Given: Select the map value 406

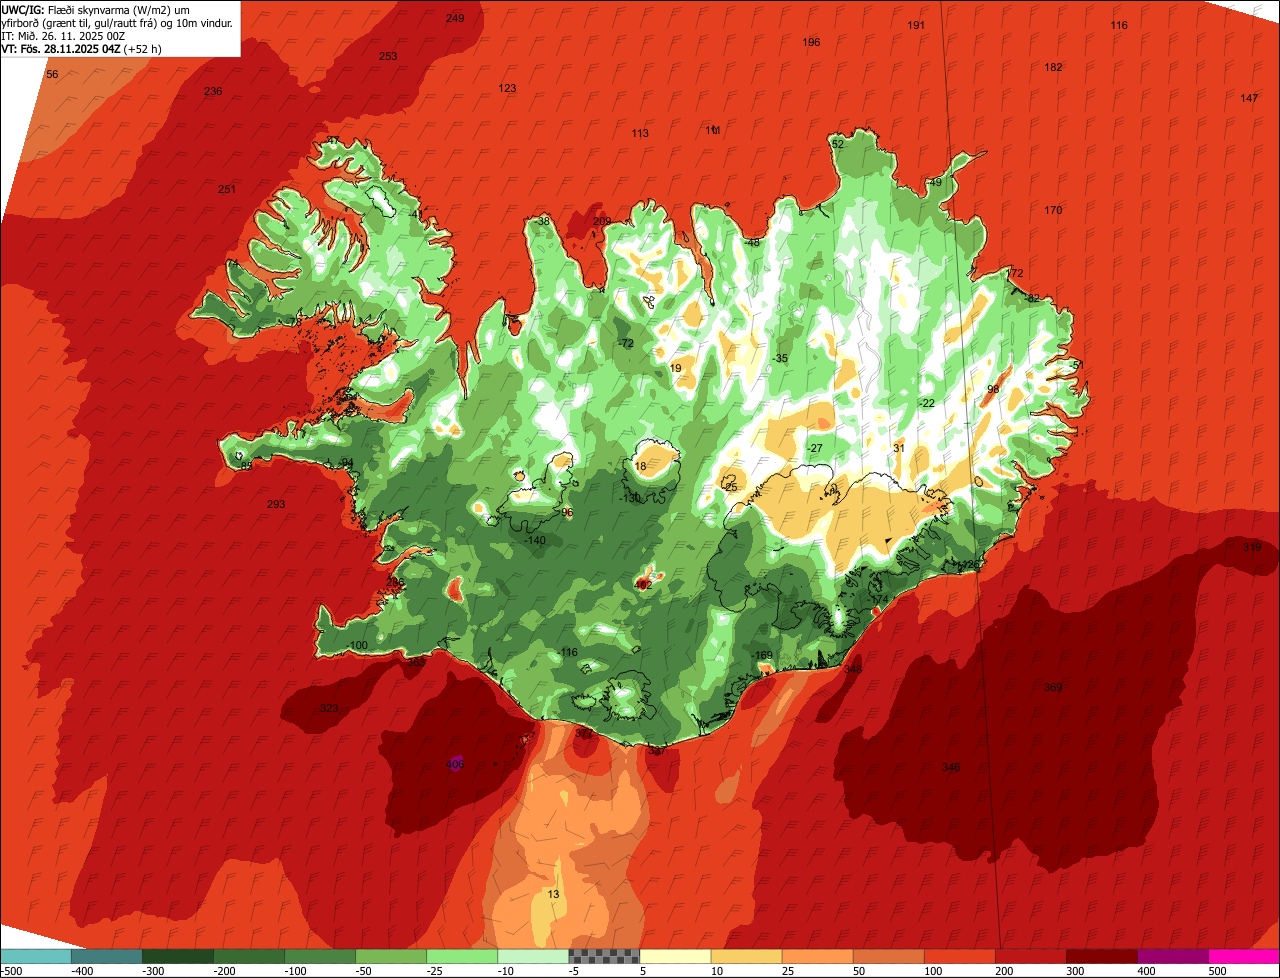Looking at the screenshot, I should tap(455, 765).
